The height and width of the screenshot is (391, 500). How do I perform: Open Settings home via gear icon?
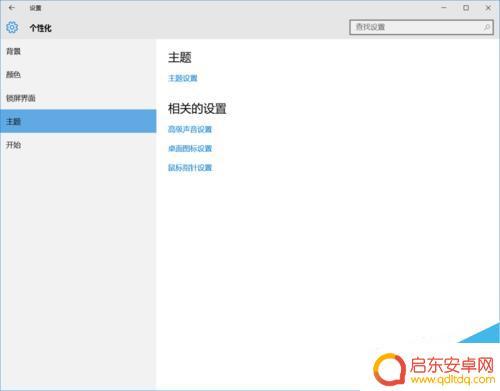(12, 27)
